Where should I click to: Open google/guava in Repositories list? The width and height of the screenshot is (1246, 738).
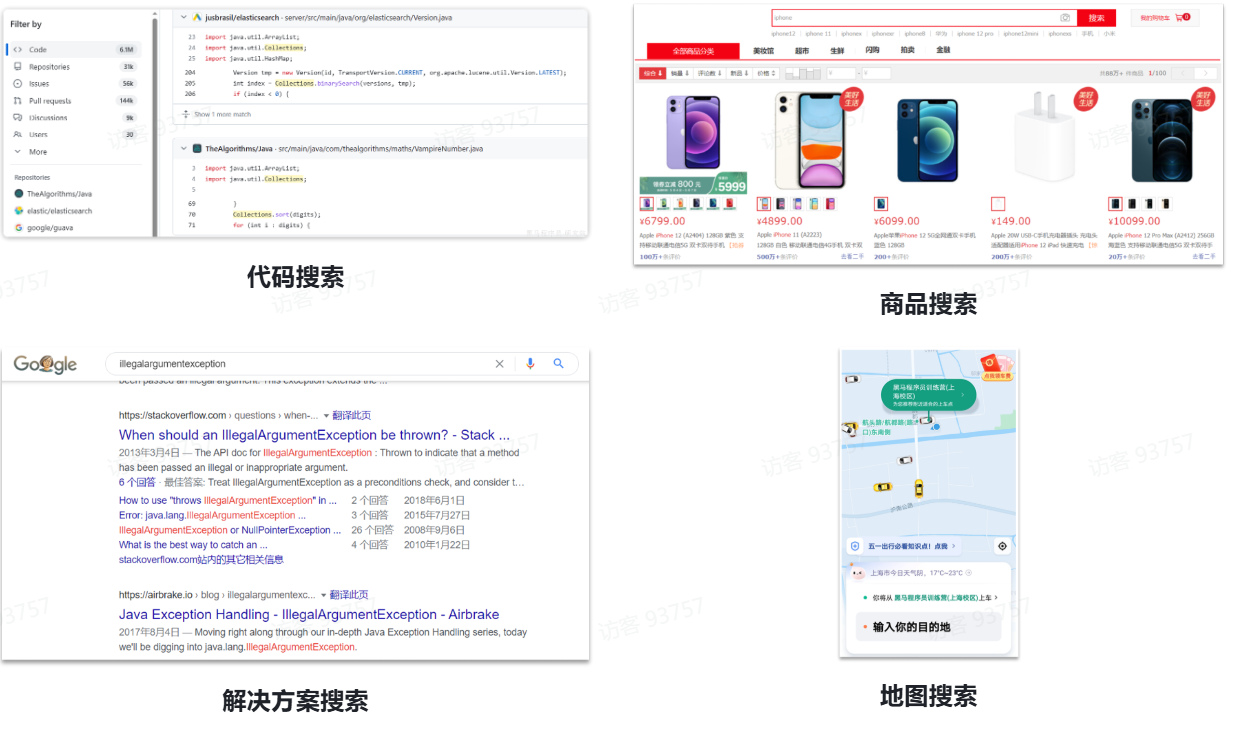(45, 228)
